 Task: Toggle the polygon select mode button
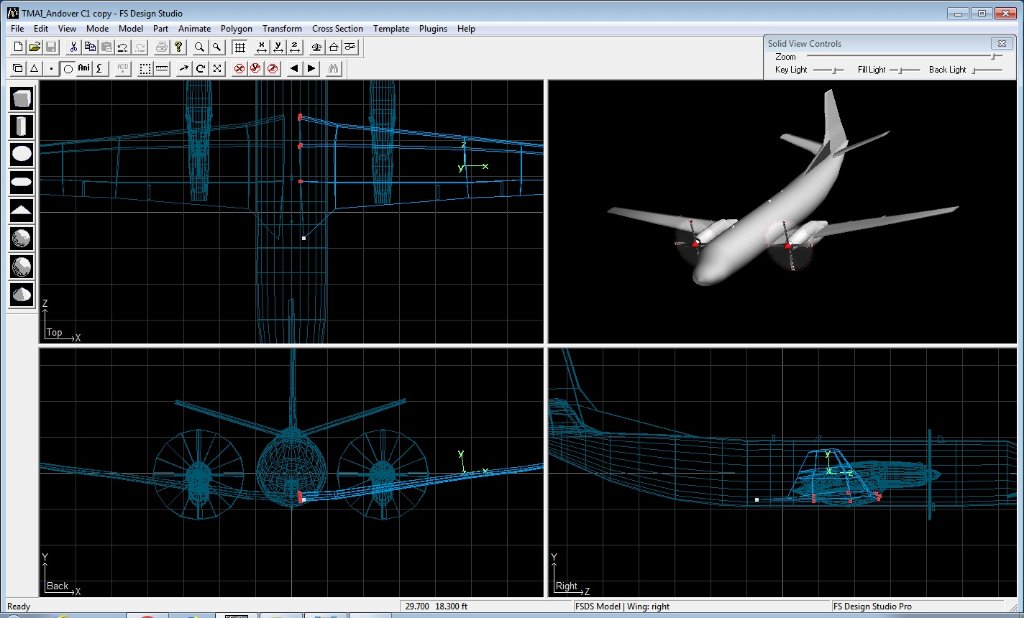click(x=34, y=68)
